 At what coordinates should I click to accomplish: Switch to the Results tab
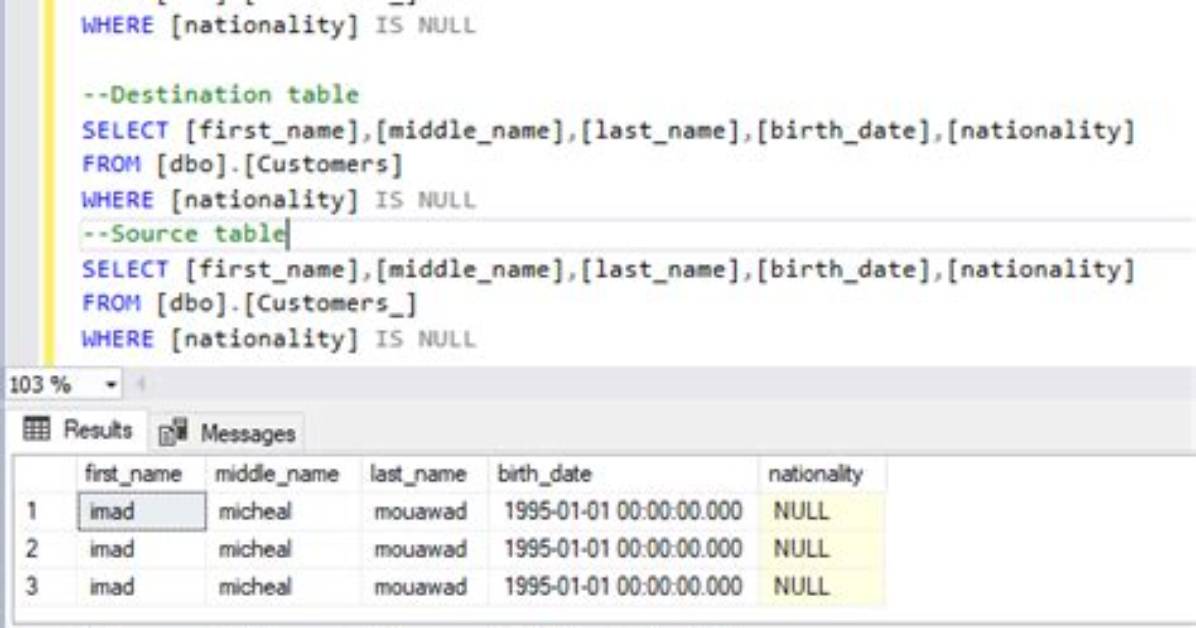[x=78, y=430]
